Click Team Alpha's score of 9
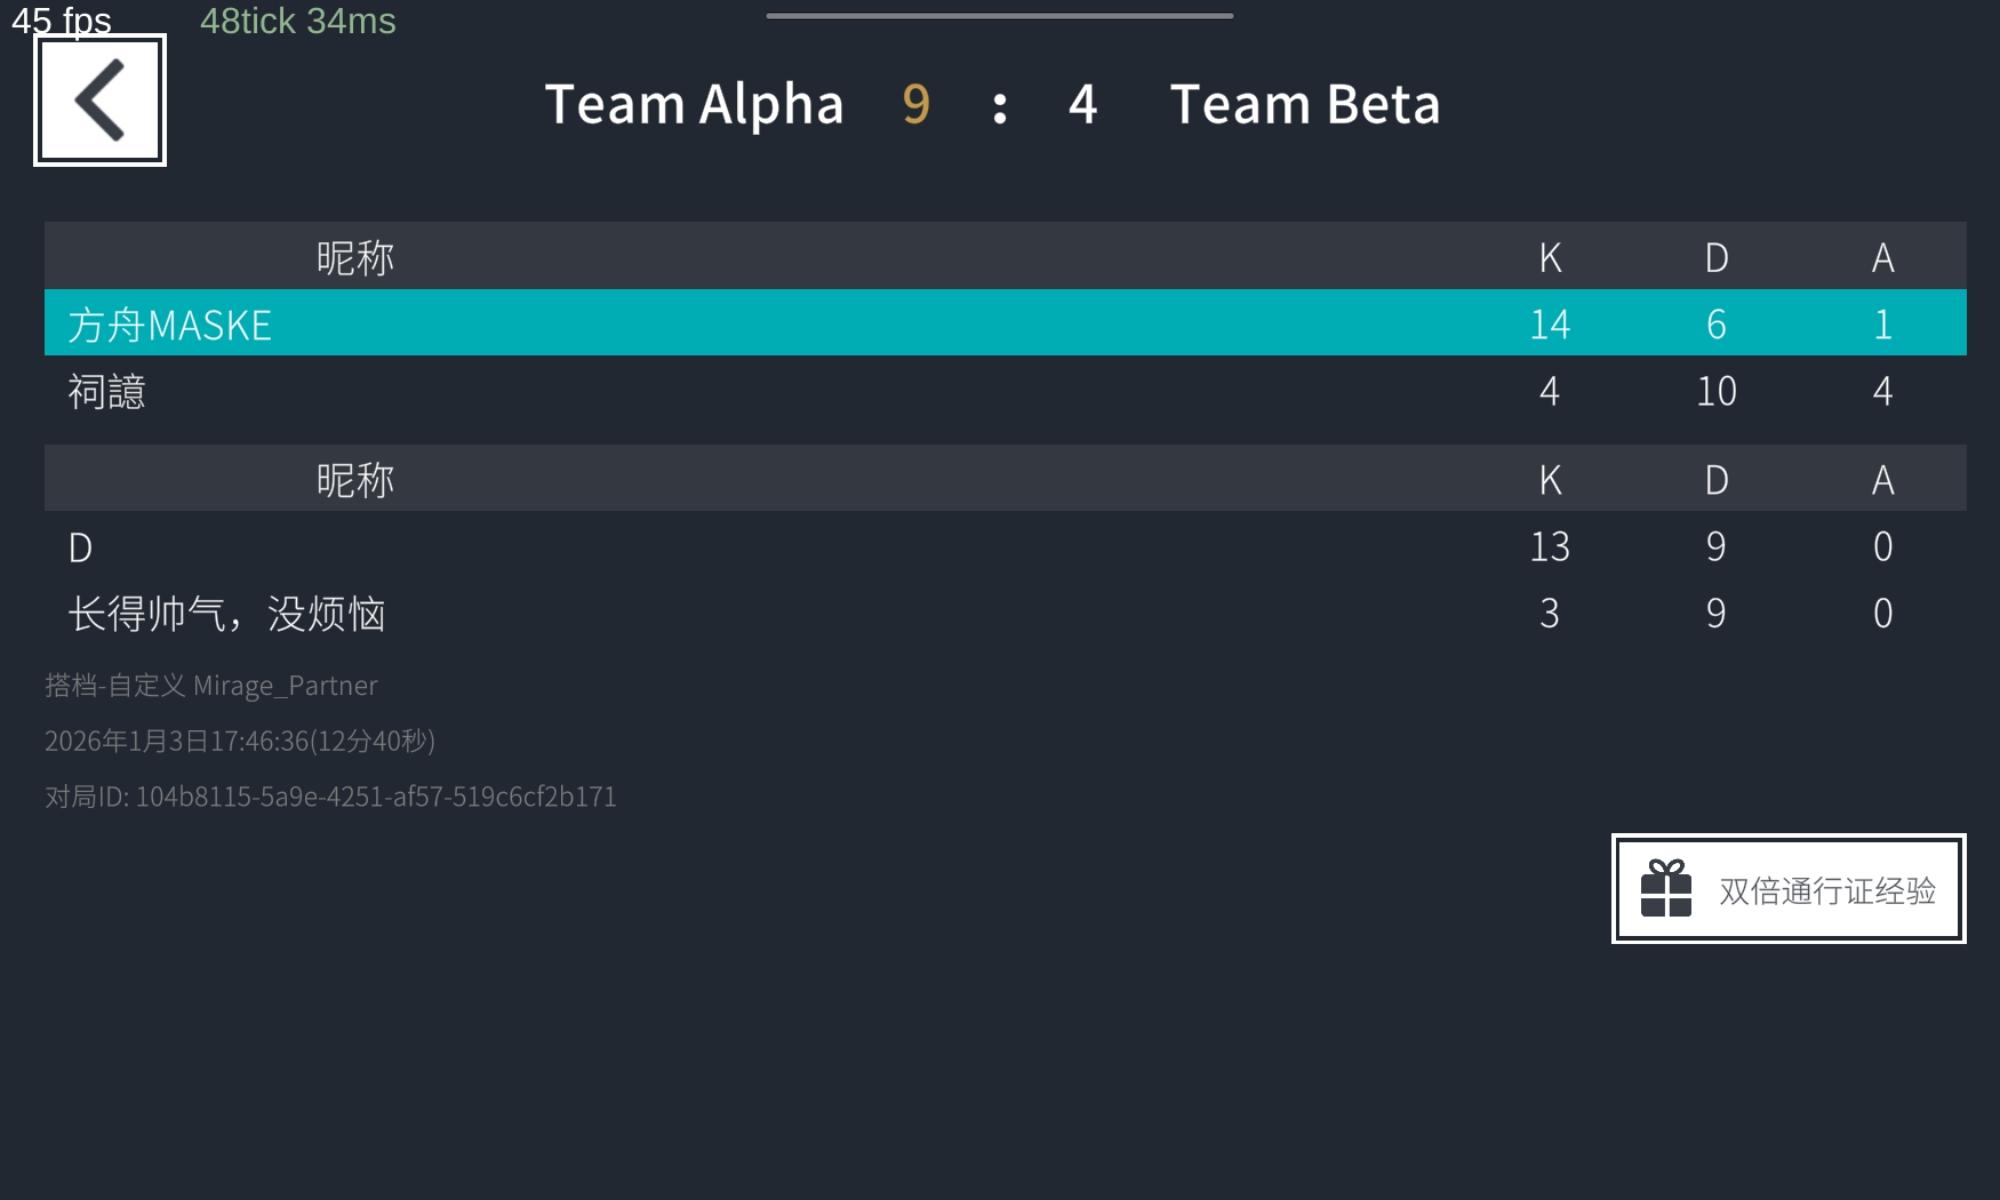Screen dimensions: 2000x1200 [916, 104]
